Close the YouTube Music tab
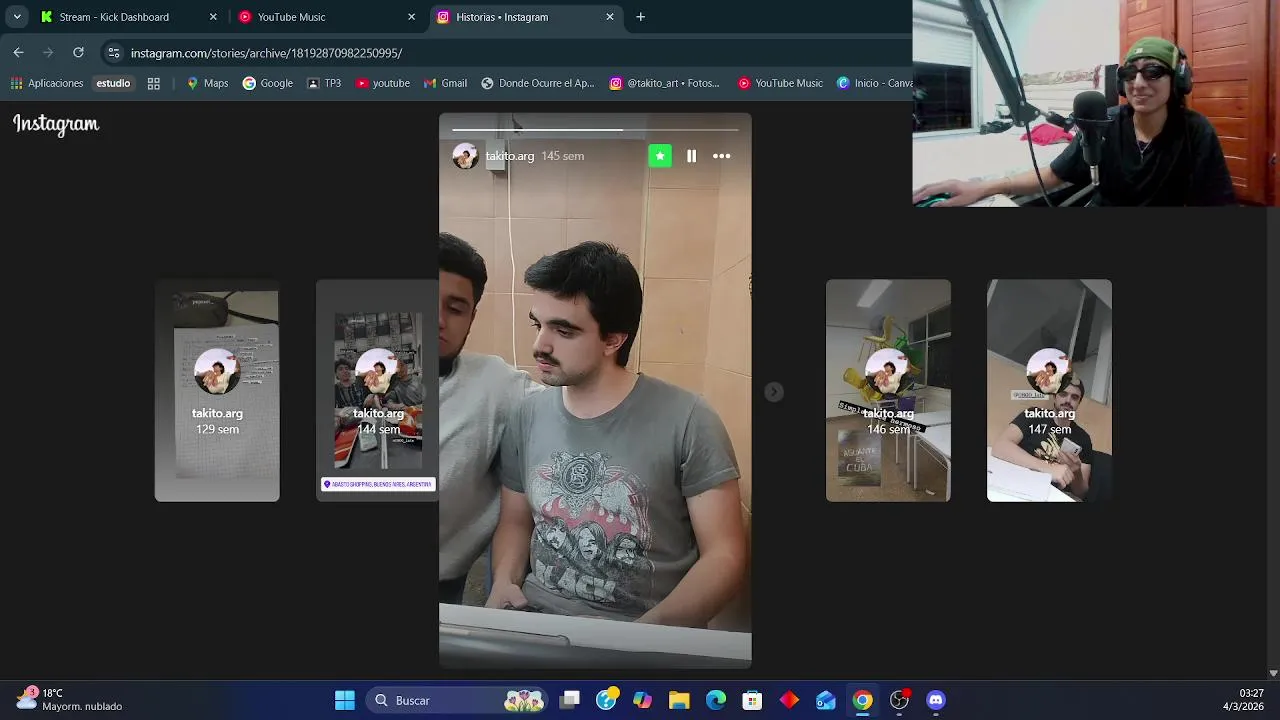This screenshot has height=720, width=1280. 411,17
